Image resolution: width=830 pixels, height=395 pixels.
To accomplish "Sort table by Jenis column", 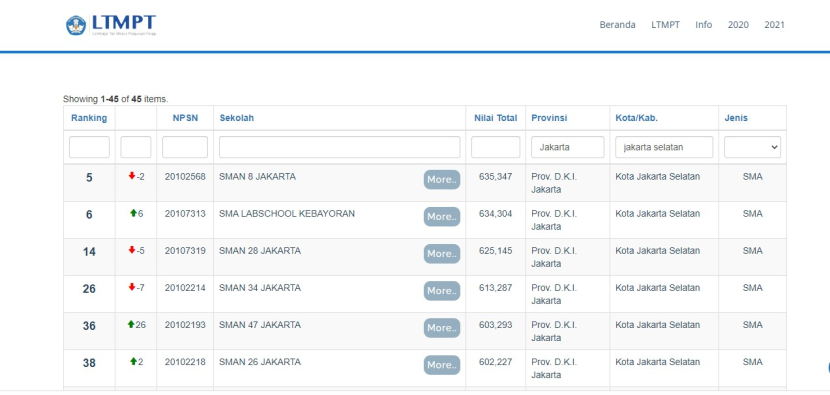I will pyautogui.click(x=736, y=118).
